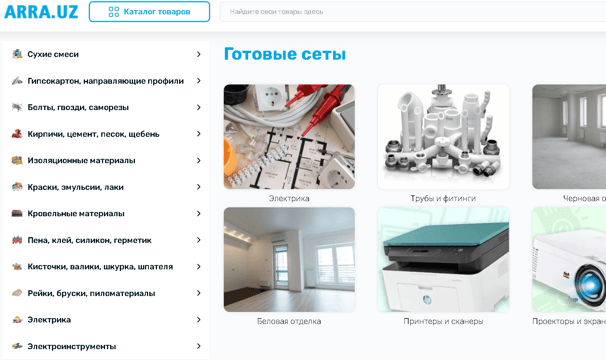Select Гипсокартон, направляющие профили label
Screen dimensions: 606x360
click(106, 81)
